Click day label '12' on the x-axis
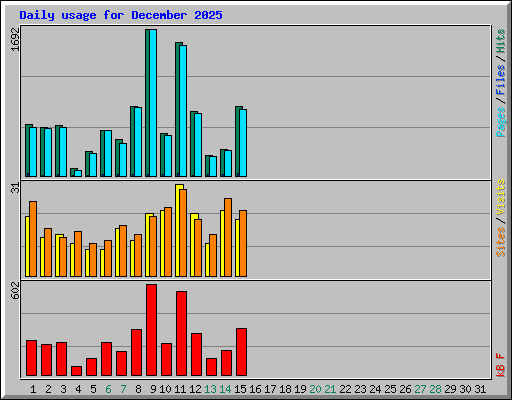Image resolution: width=512 pixels, height=400 pixels. point(195,389)
